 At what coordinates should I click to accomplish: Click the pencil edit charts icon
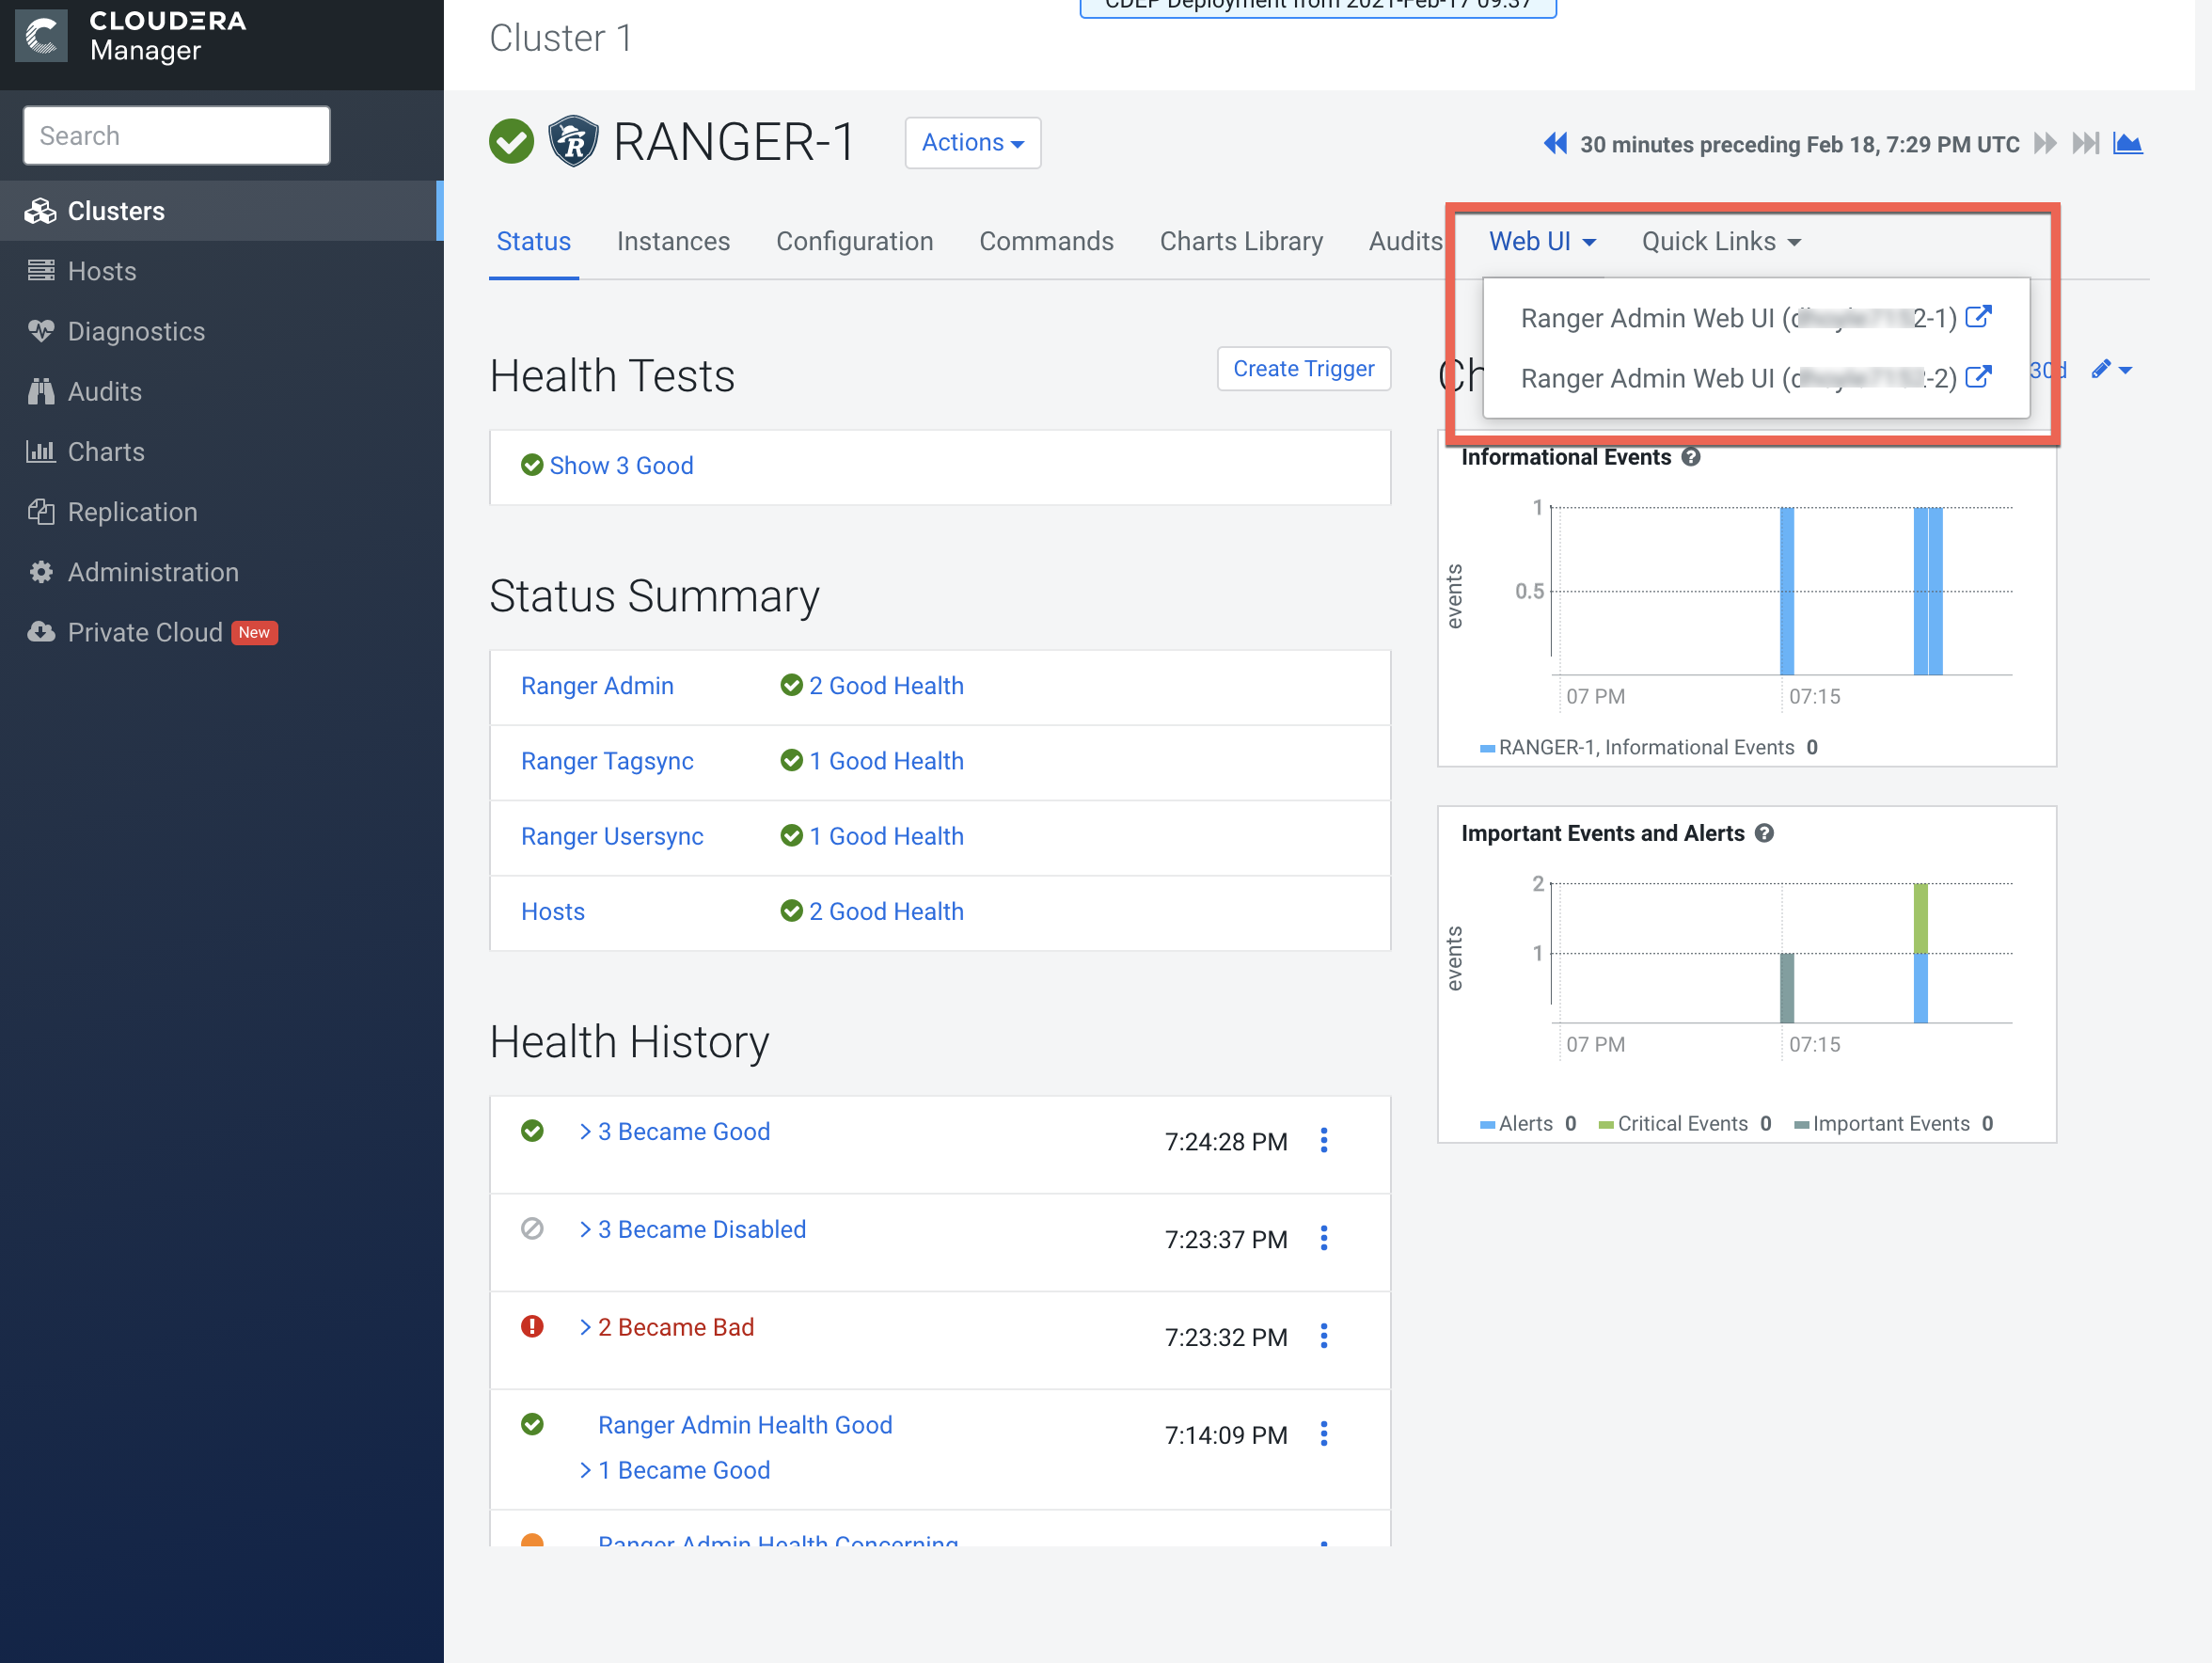[2101, 369]
